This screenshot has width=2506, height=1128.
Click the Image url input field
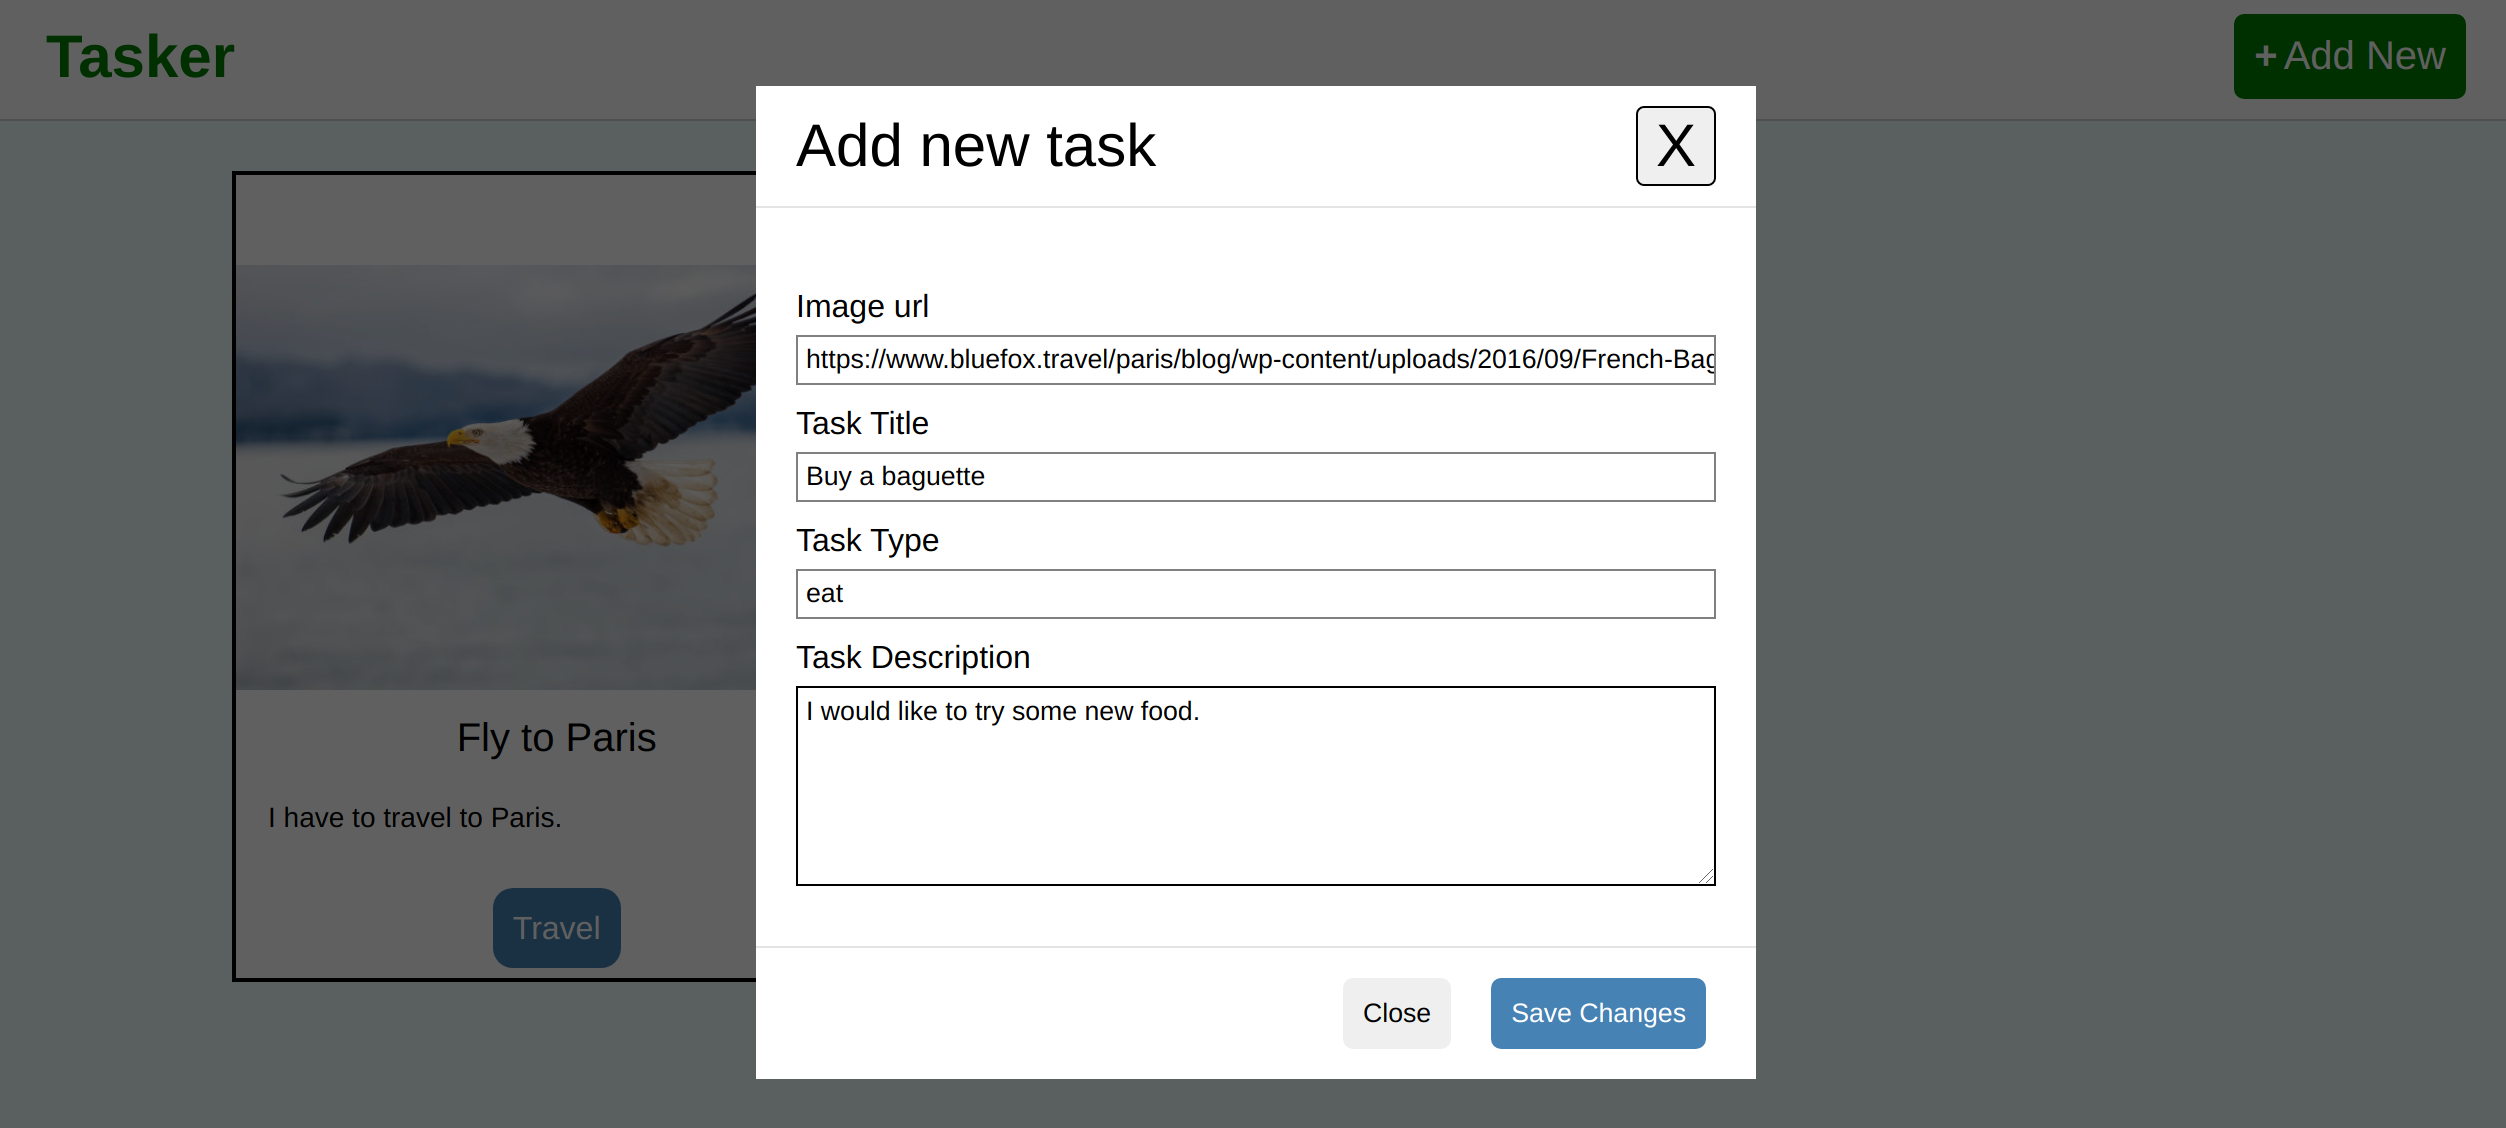point(1255,360)
